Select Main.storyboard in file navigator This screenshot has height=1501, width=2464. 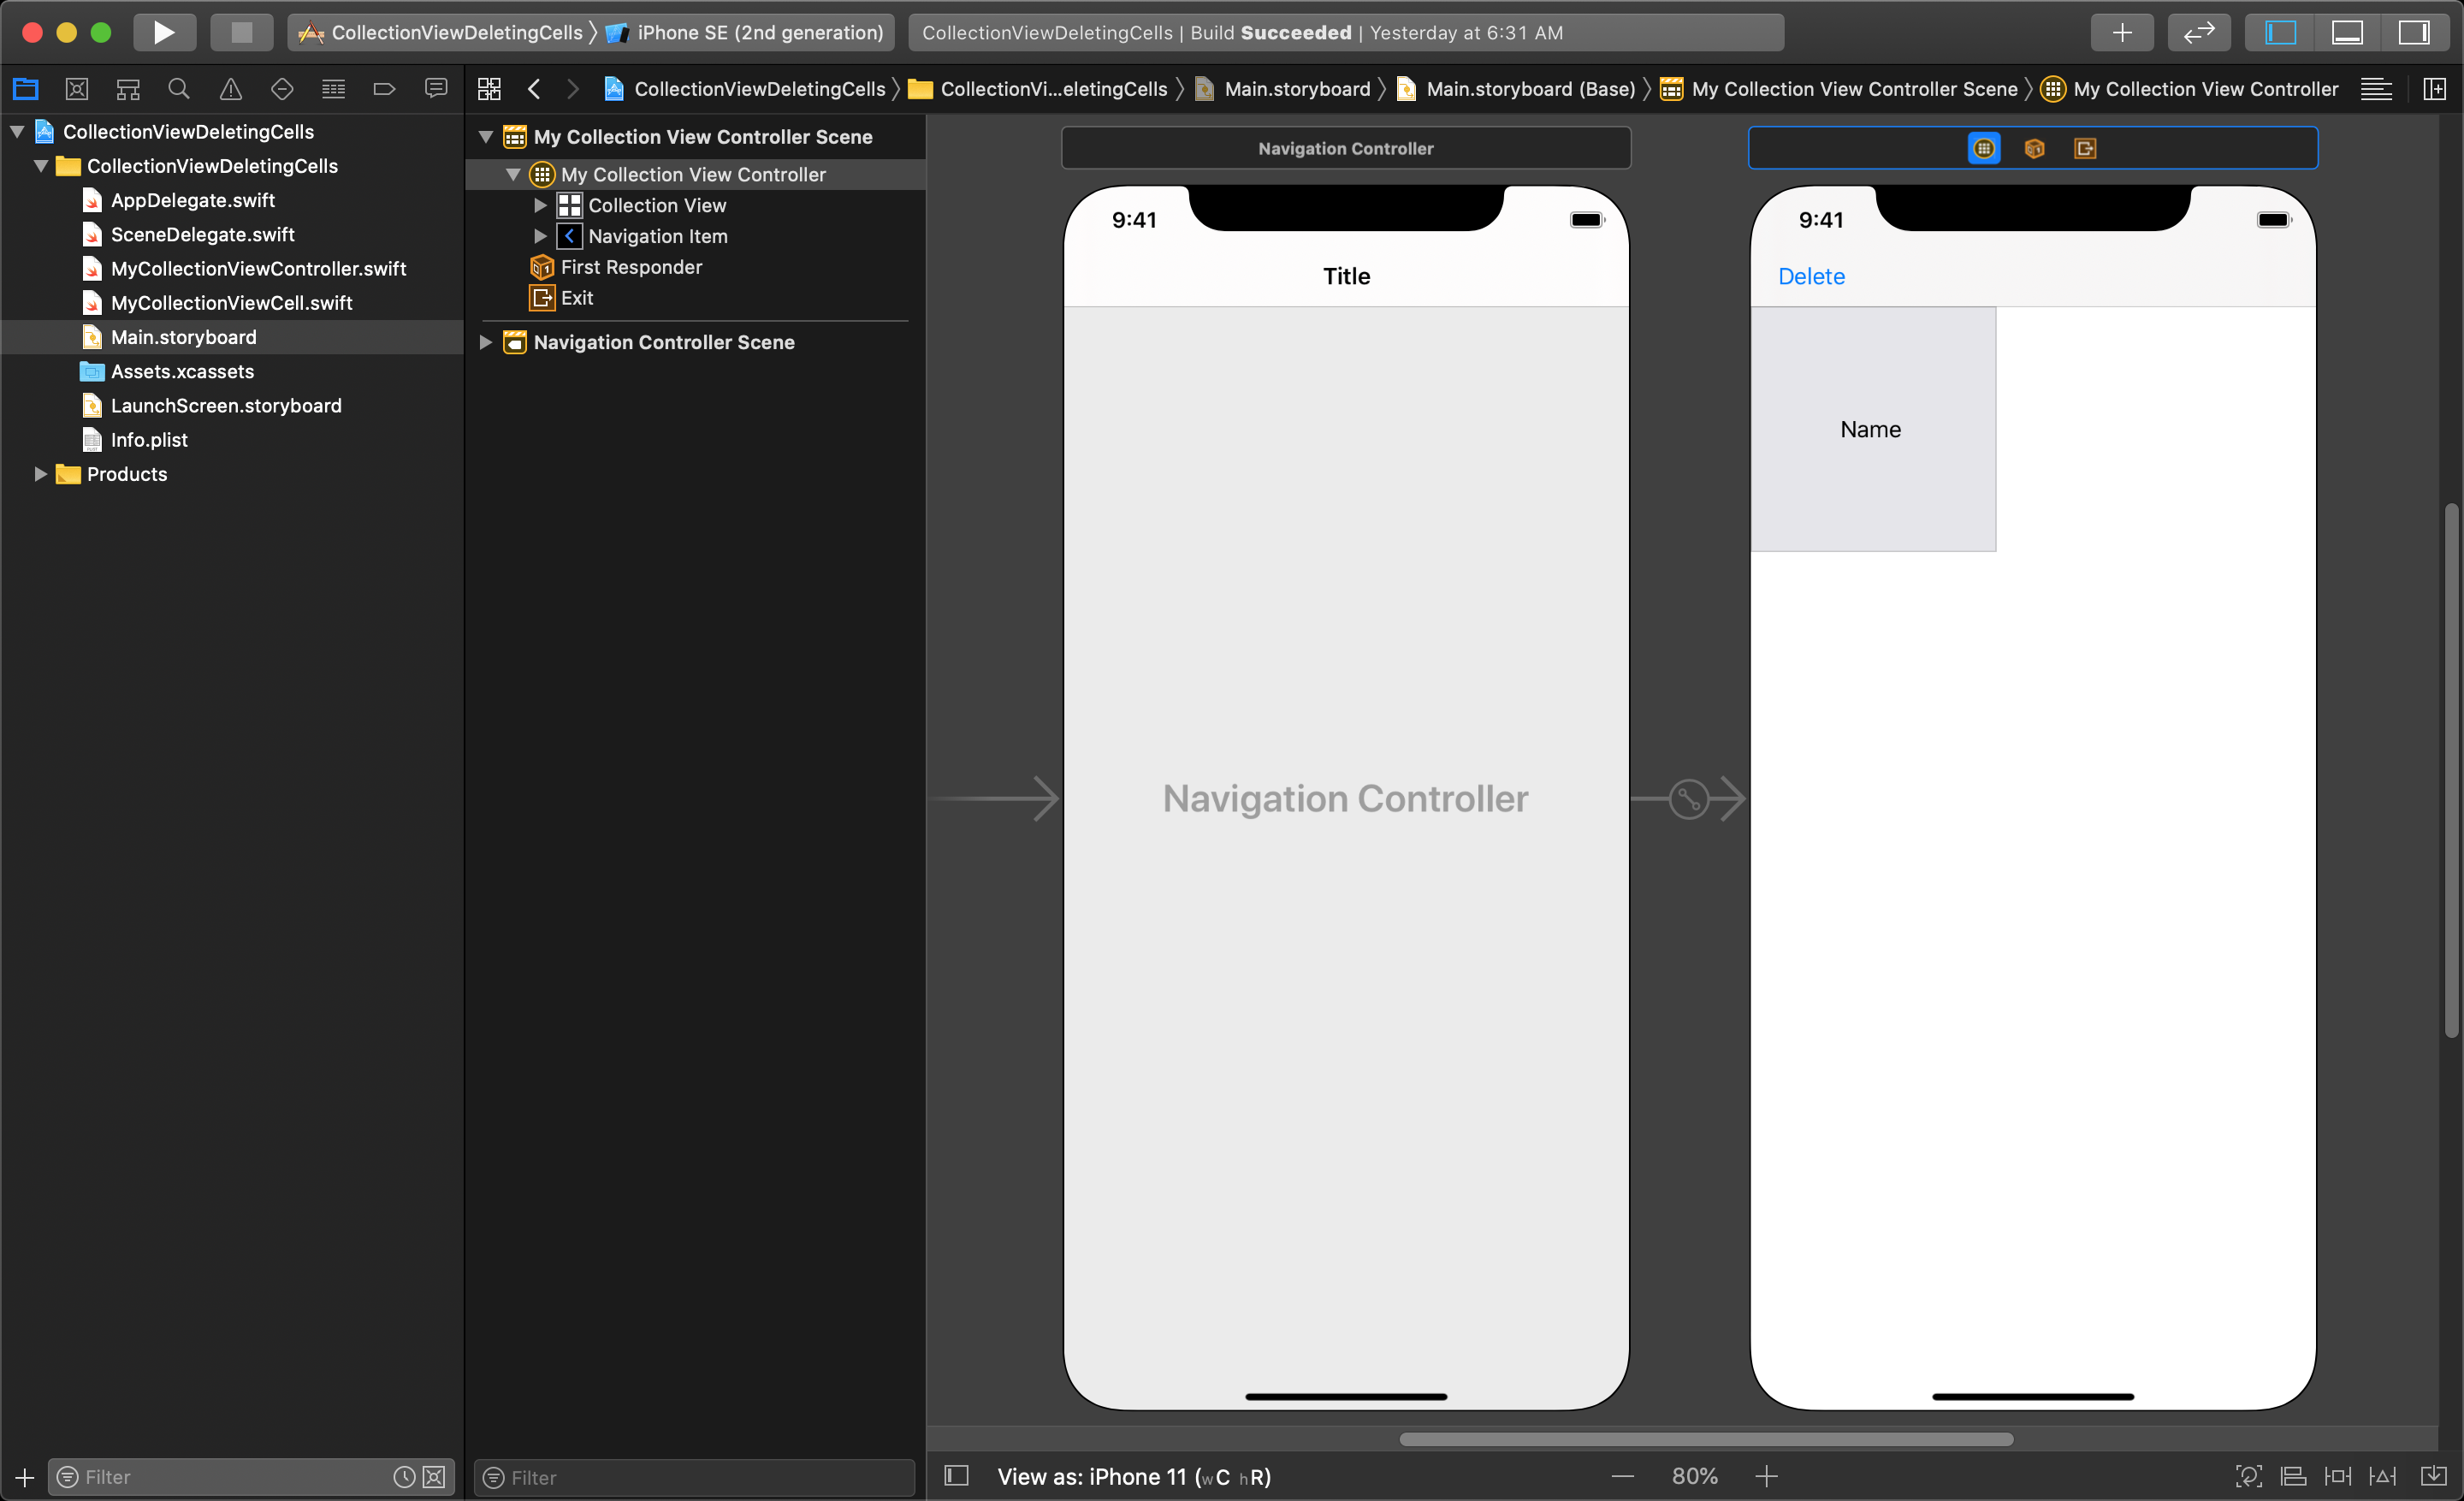pos(183,336)
